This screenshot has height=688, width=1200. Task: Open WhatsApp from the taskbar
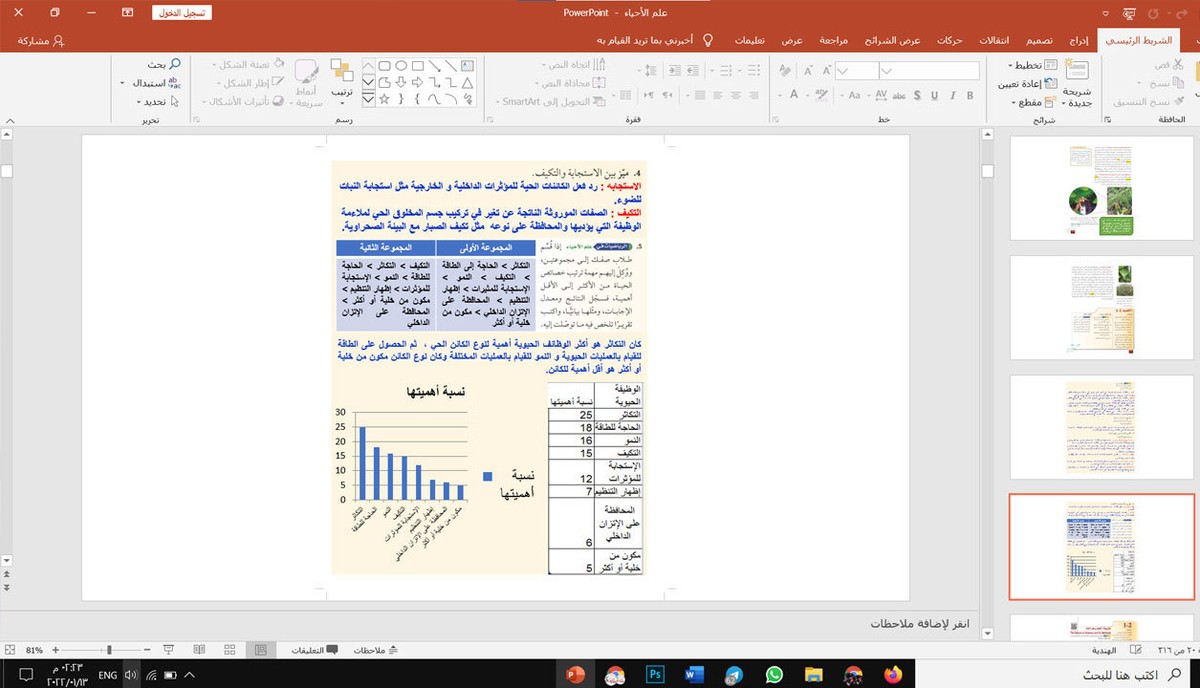pos(773,674)
